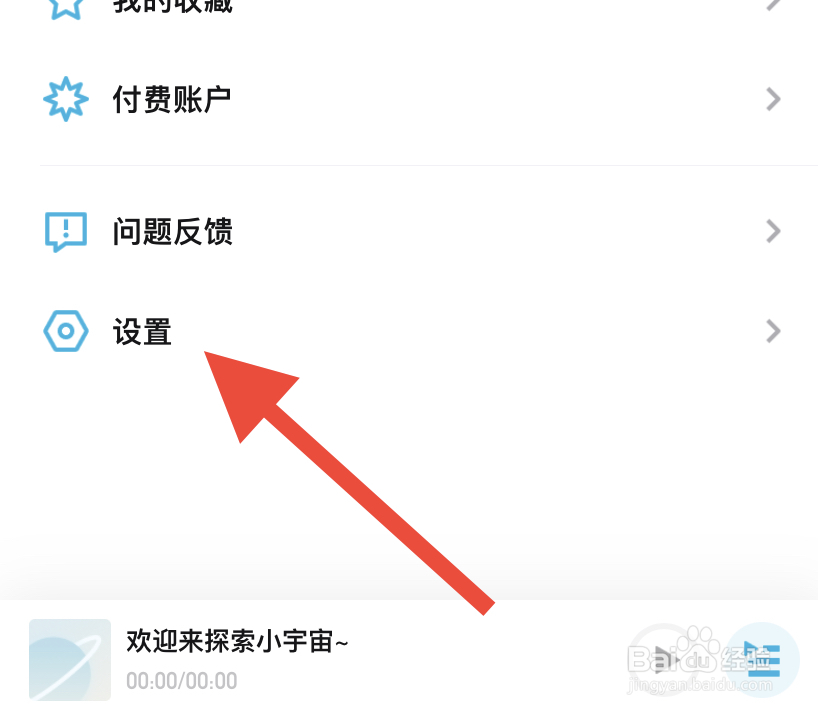Expand the 付费账户 chevron arrow

coord(773,99)
